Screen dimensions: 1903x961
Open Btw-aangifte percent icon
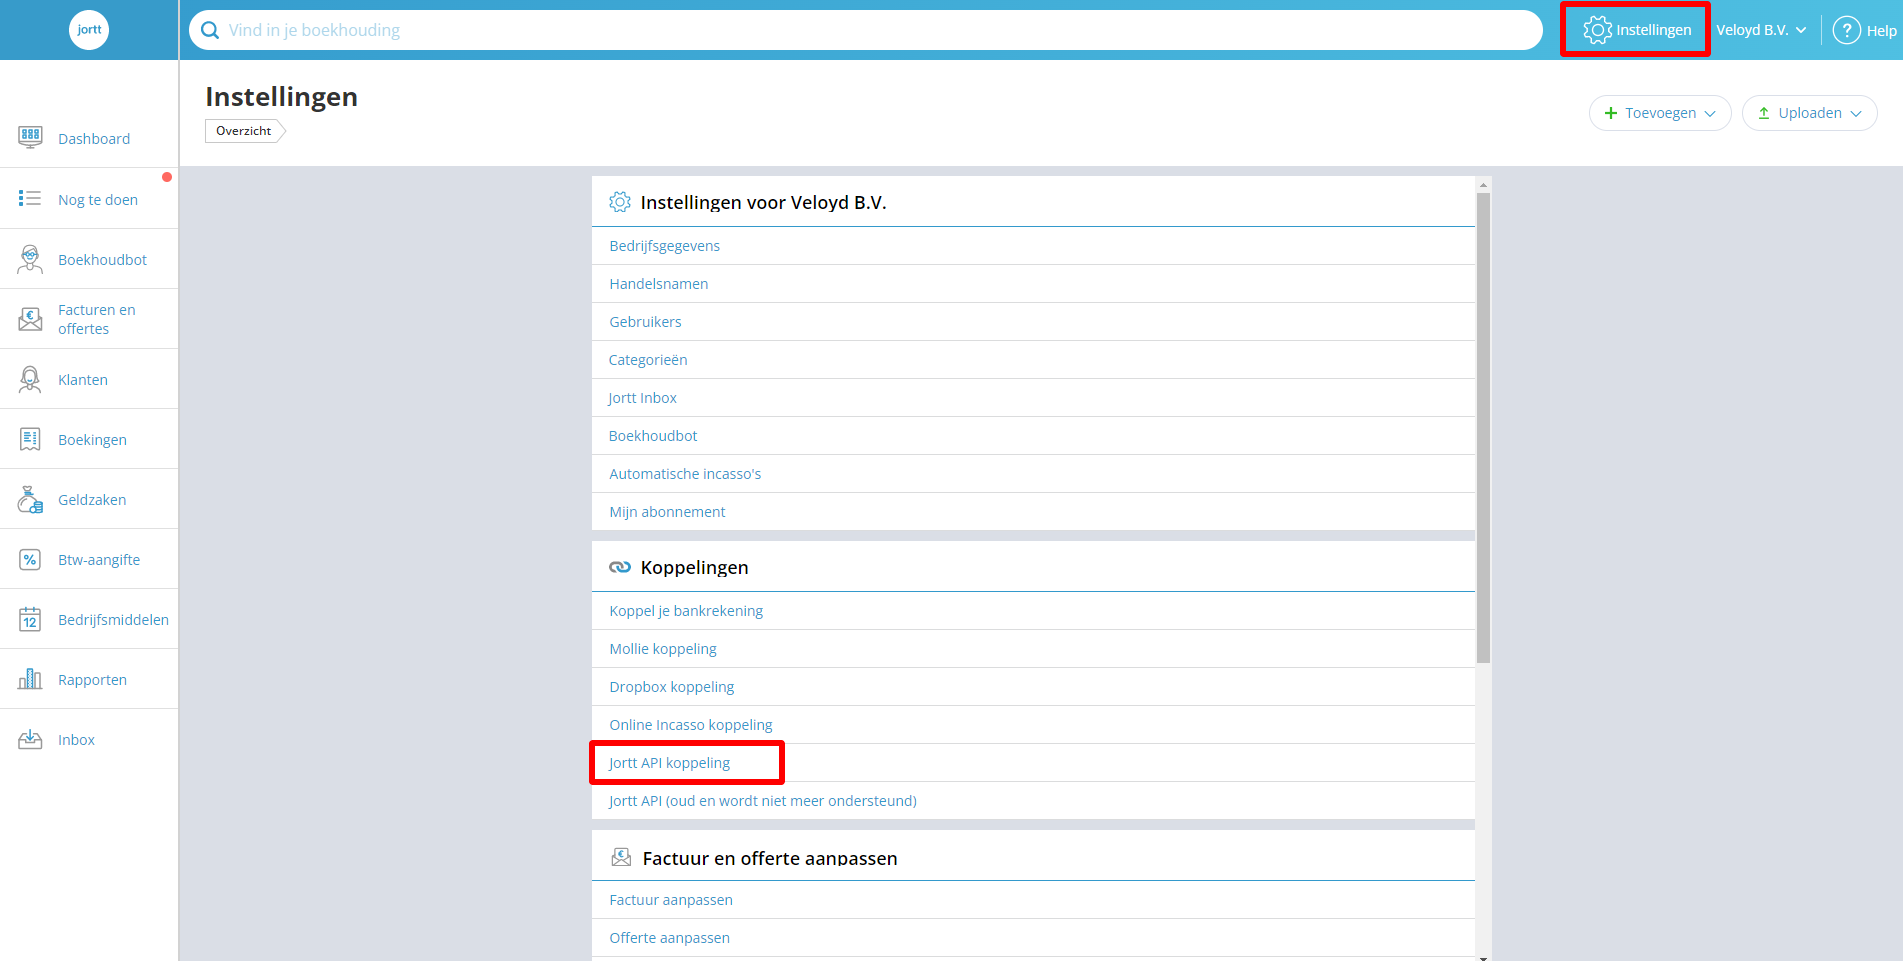pyautogui.click(x=30, y=559)
